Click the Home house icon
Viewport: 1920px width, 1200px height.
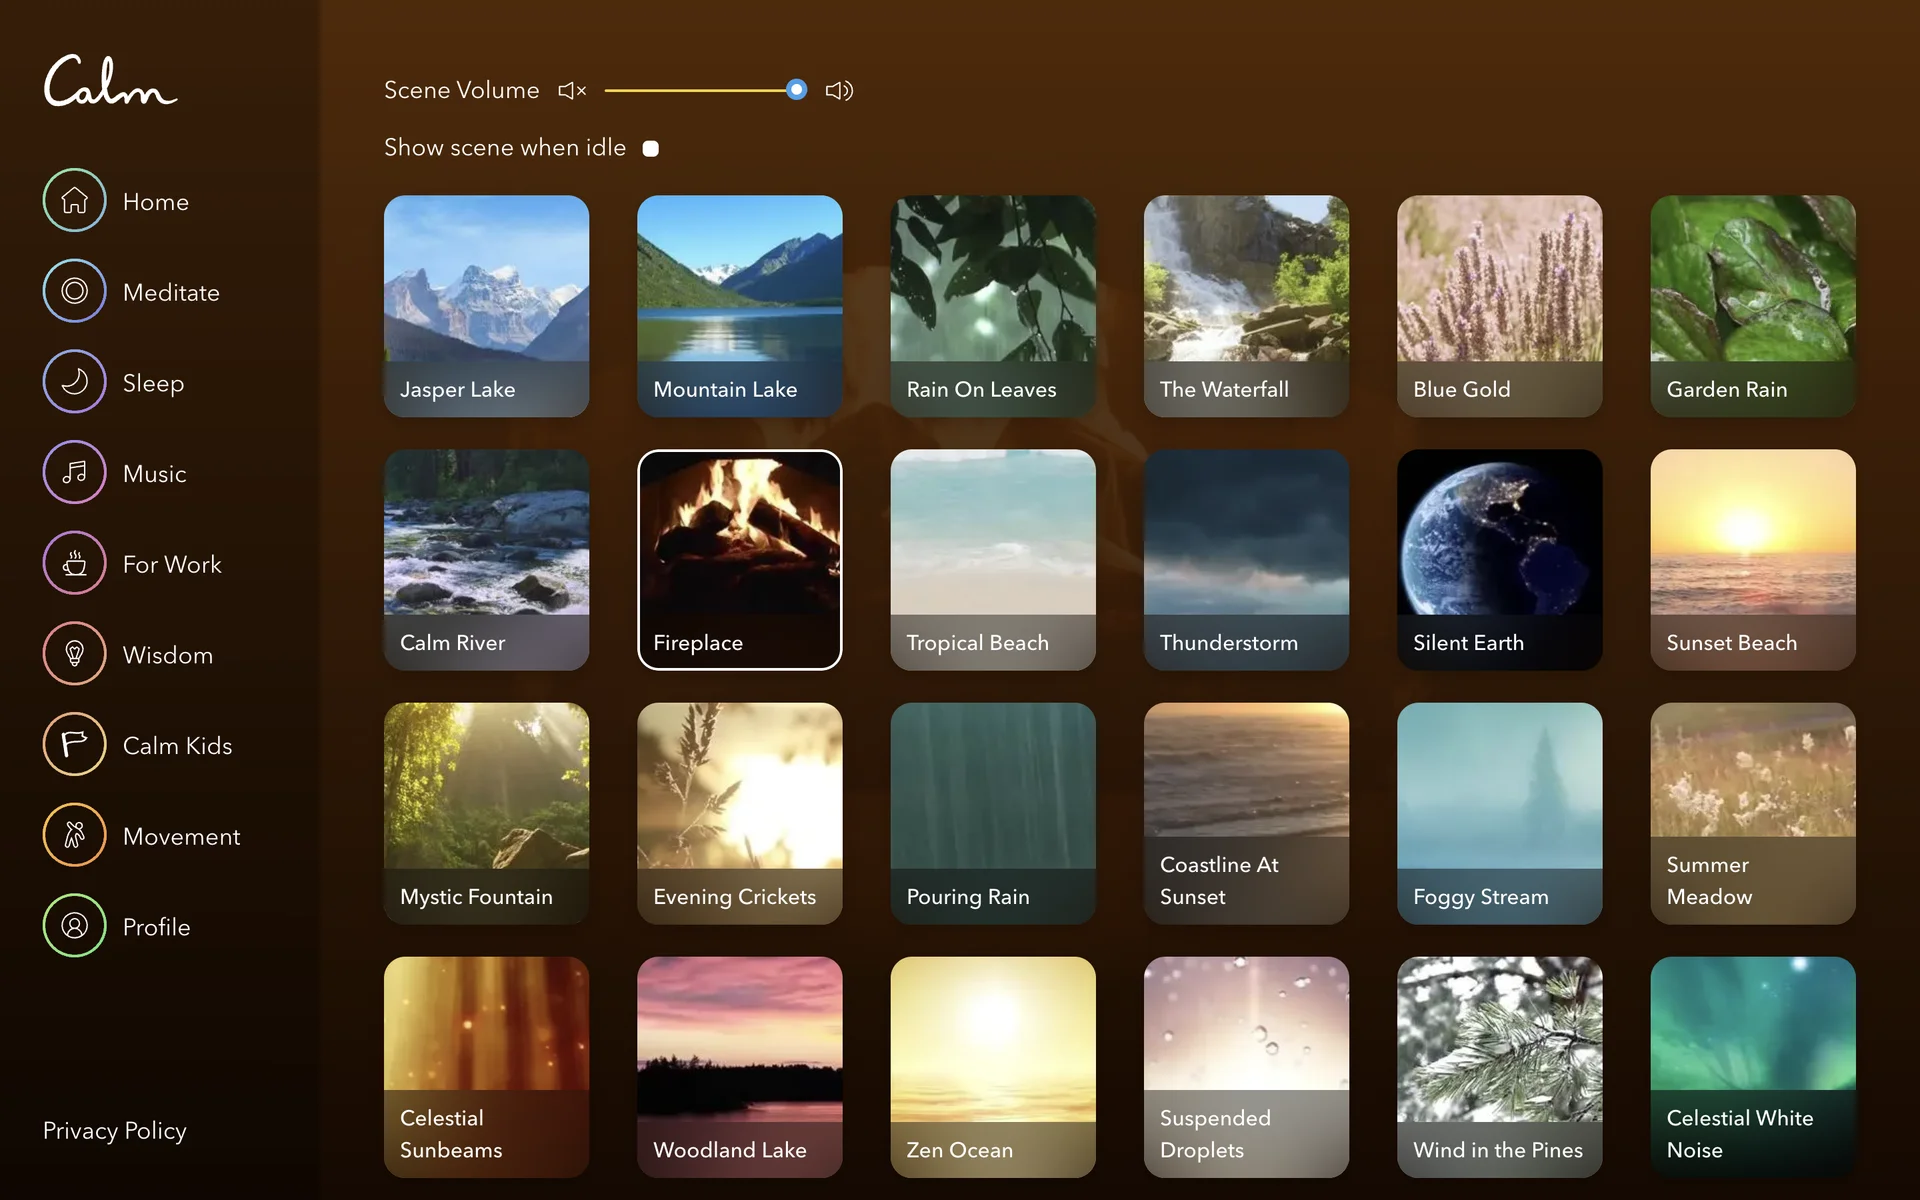(74, 200)
